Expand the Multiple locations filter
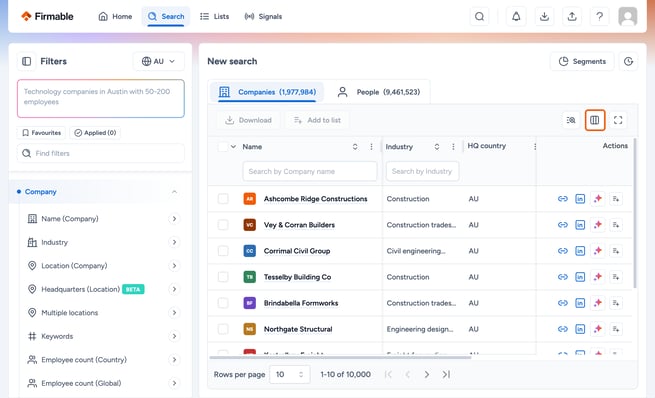 174,313
